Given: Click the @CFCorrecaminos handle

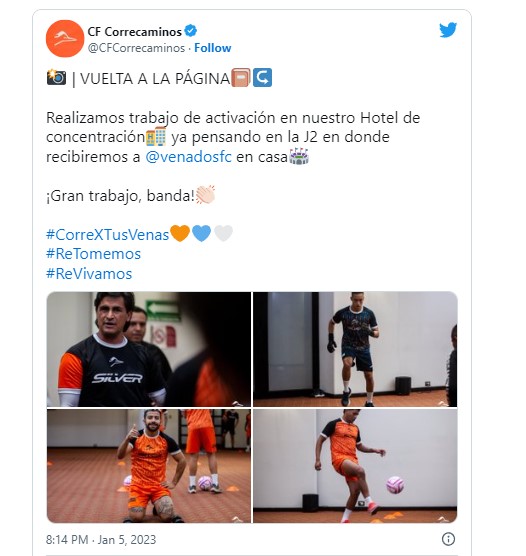Looking at the screenshot, I should pos(136,48).
